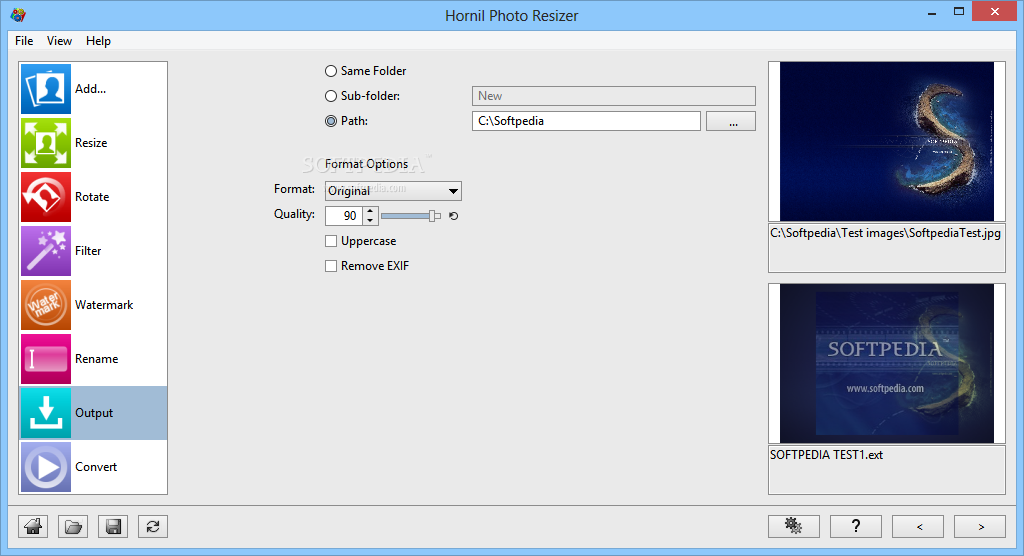1024x556 pixels.
Task: Tick the Remove EXIF checkbox
Action: point(331,266)
